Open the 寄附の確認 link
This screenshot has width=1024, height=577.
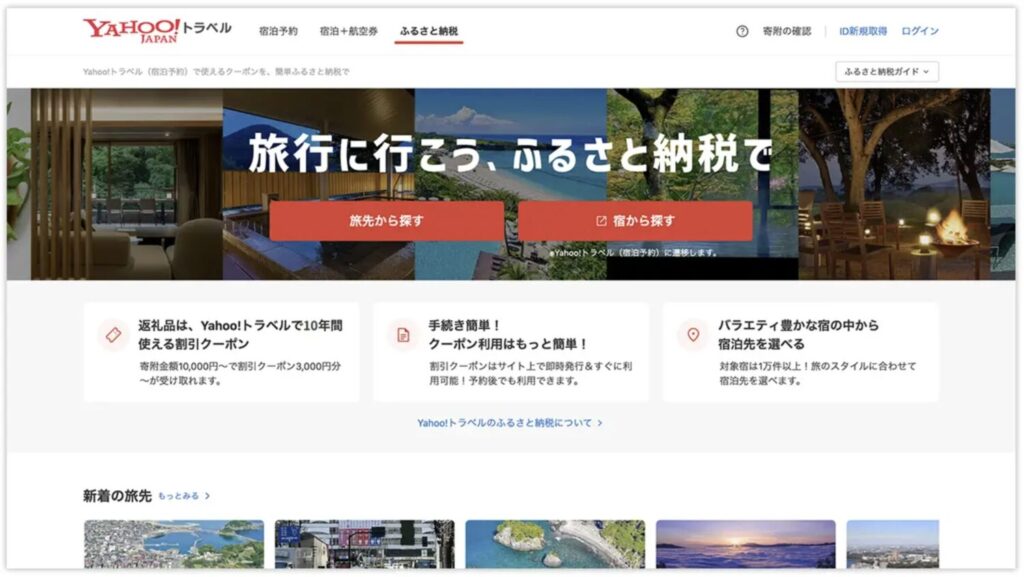point(786,31)
